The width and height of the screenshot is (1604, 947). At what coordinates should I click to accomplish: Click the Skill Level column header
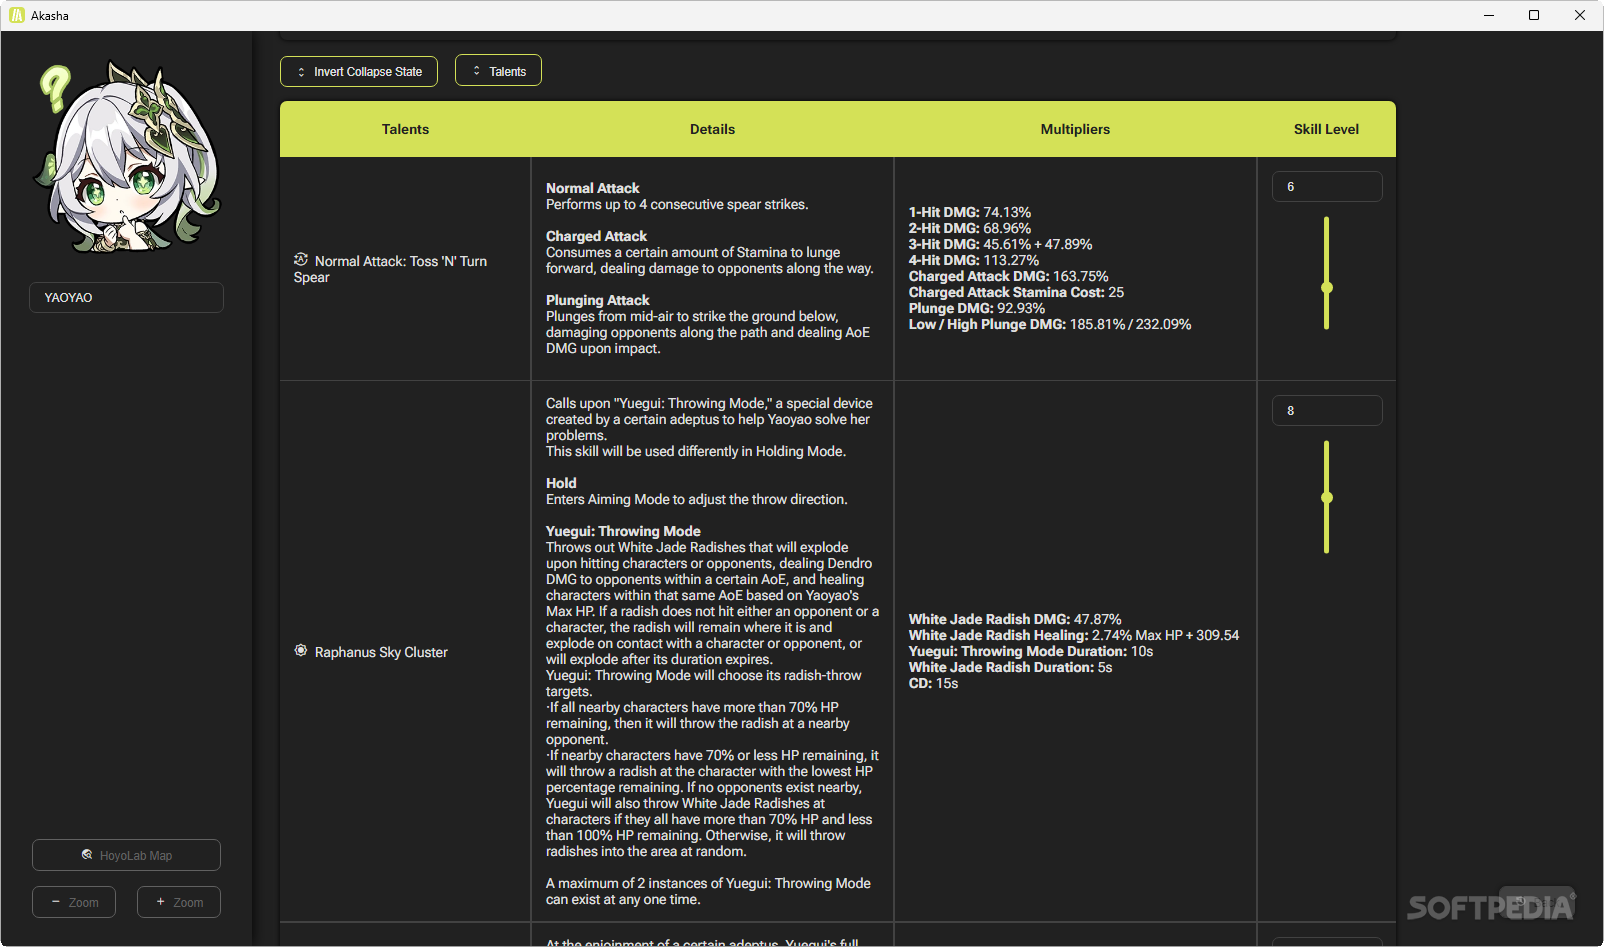(x=1326, y=129)
